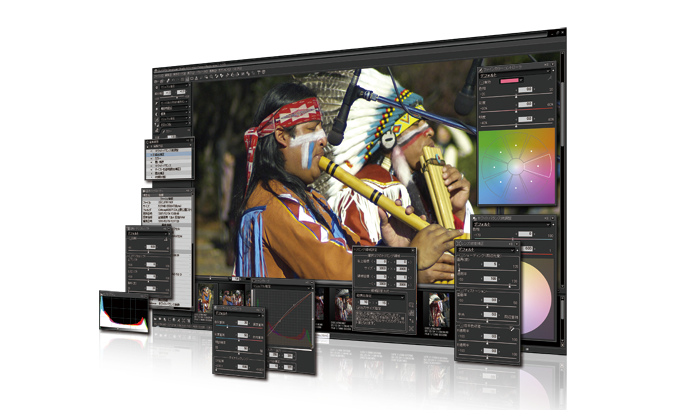
Task: Click the exposure bias icon in left sidebar
Action: (x=157, y=88)
